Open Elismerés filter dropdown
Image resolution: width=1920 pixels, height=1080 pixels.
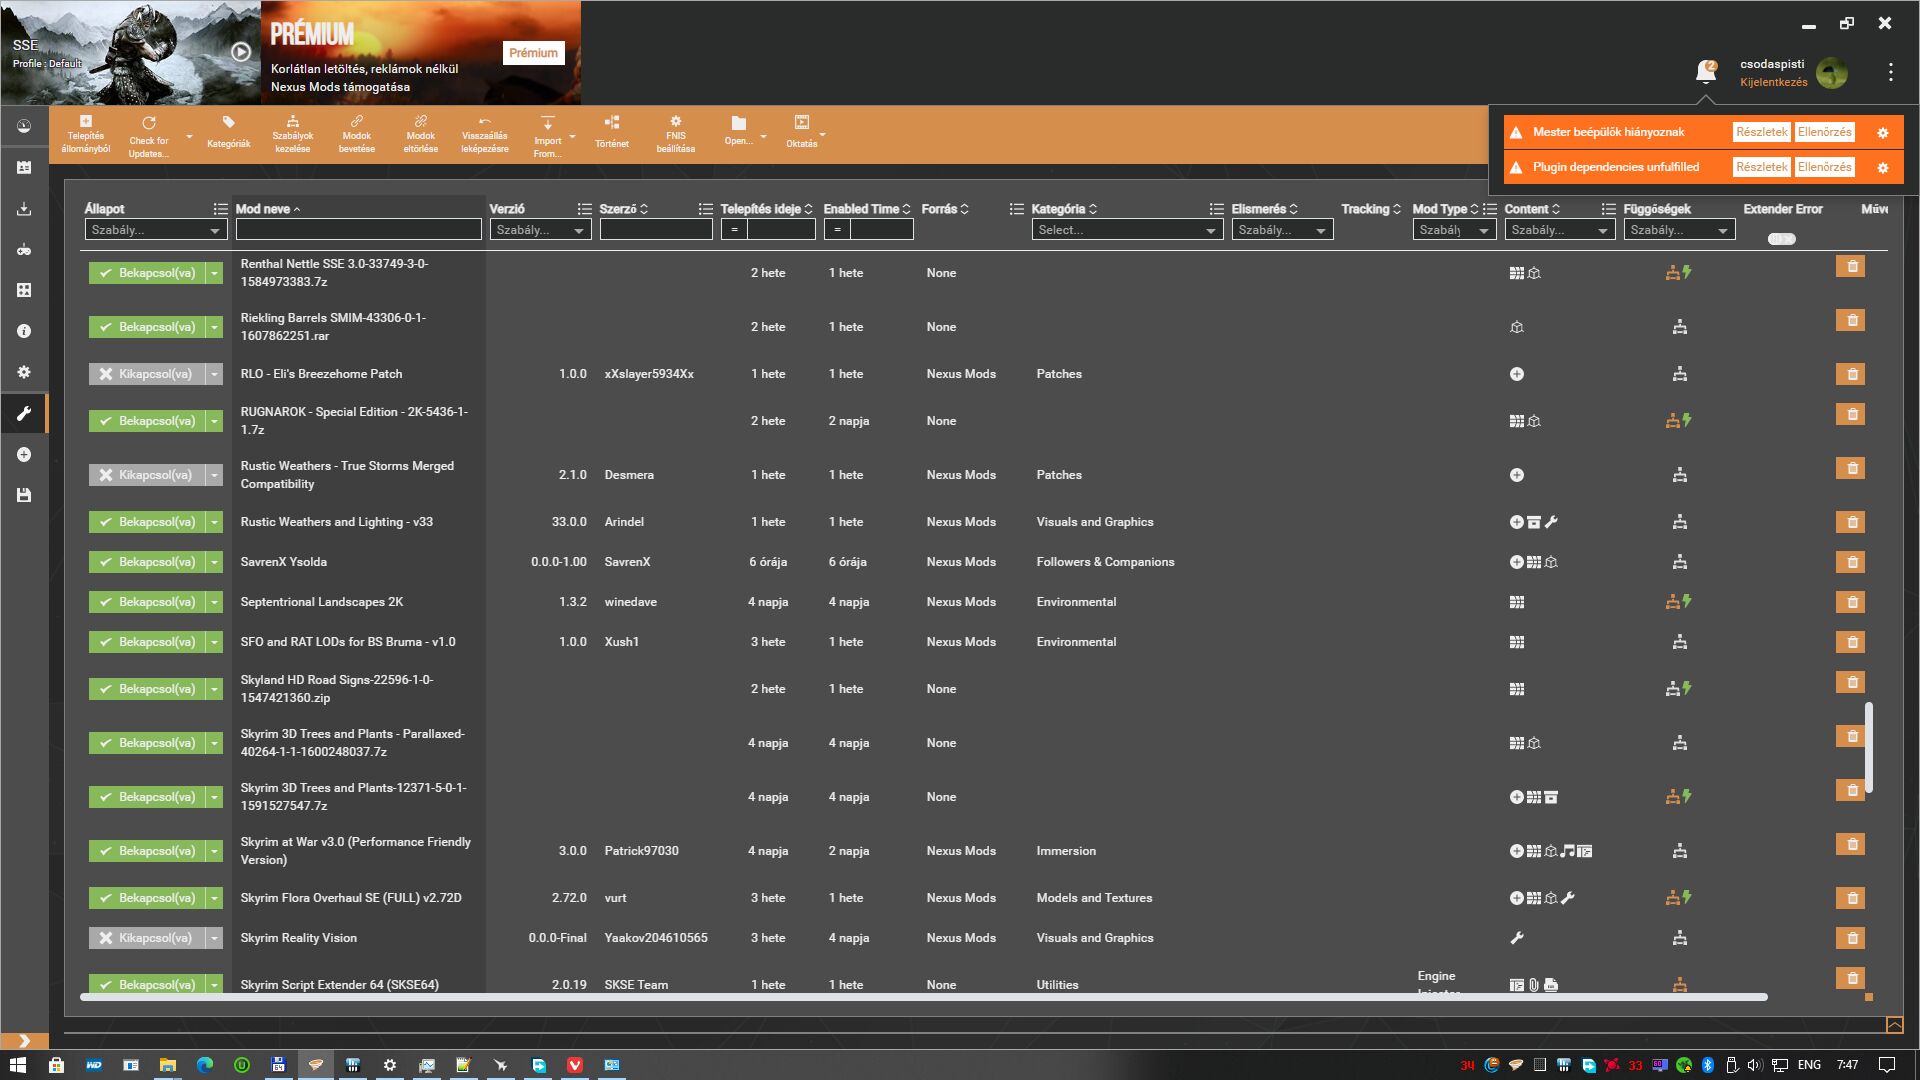click(1282, 230)
